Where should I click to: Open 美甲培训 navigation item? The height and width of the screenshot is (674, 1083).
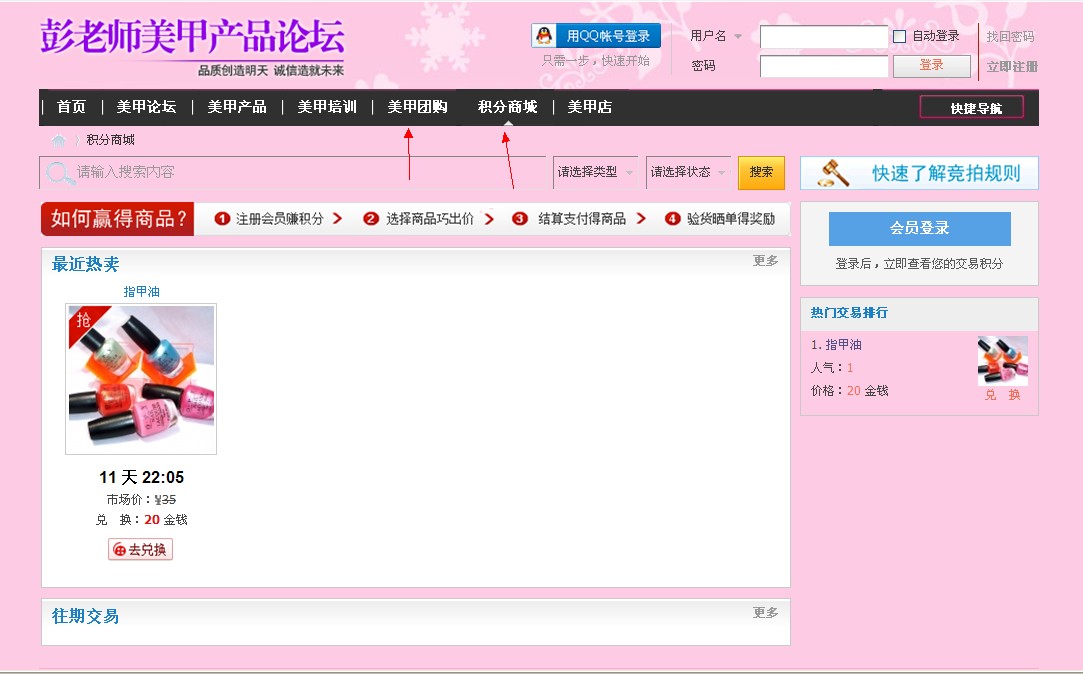click(x=327, y=107)
